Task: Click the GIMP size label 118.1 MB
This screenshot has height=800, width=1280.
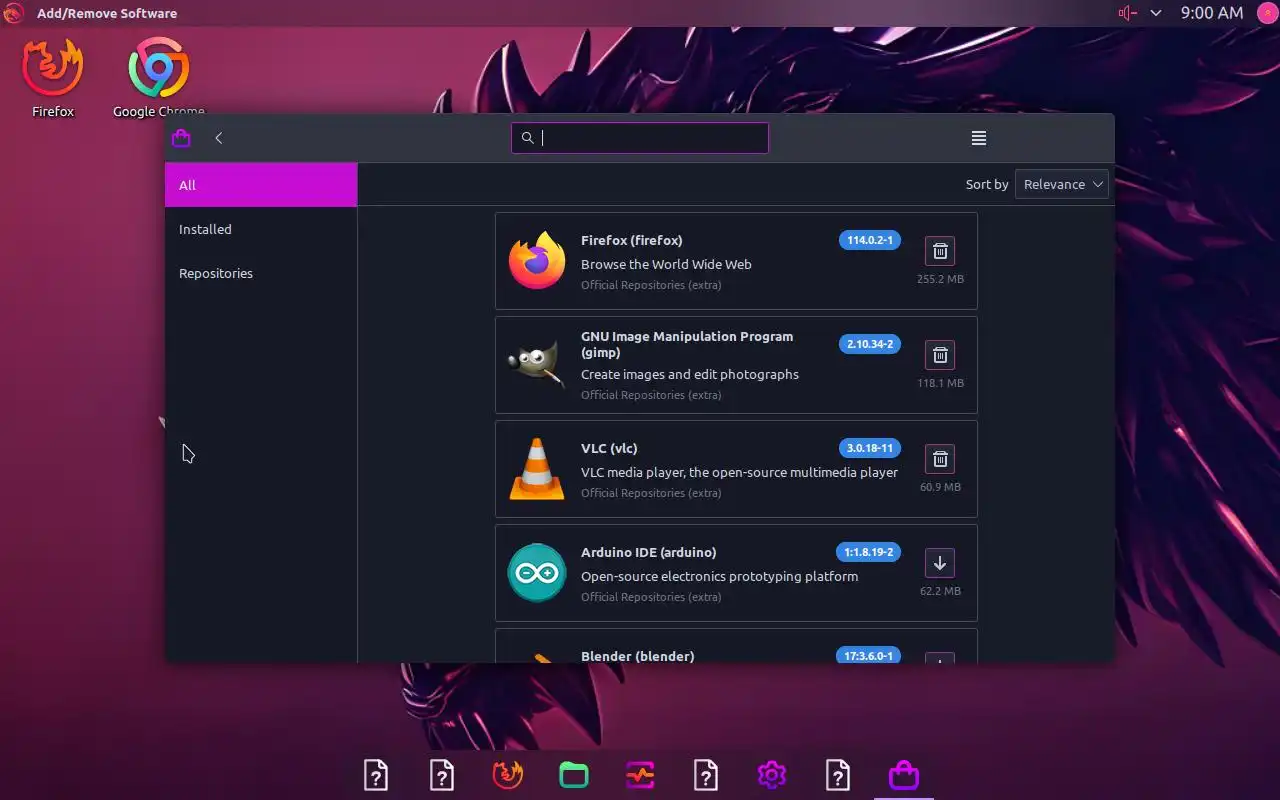Action: coord(940,383)
